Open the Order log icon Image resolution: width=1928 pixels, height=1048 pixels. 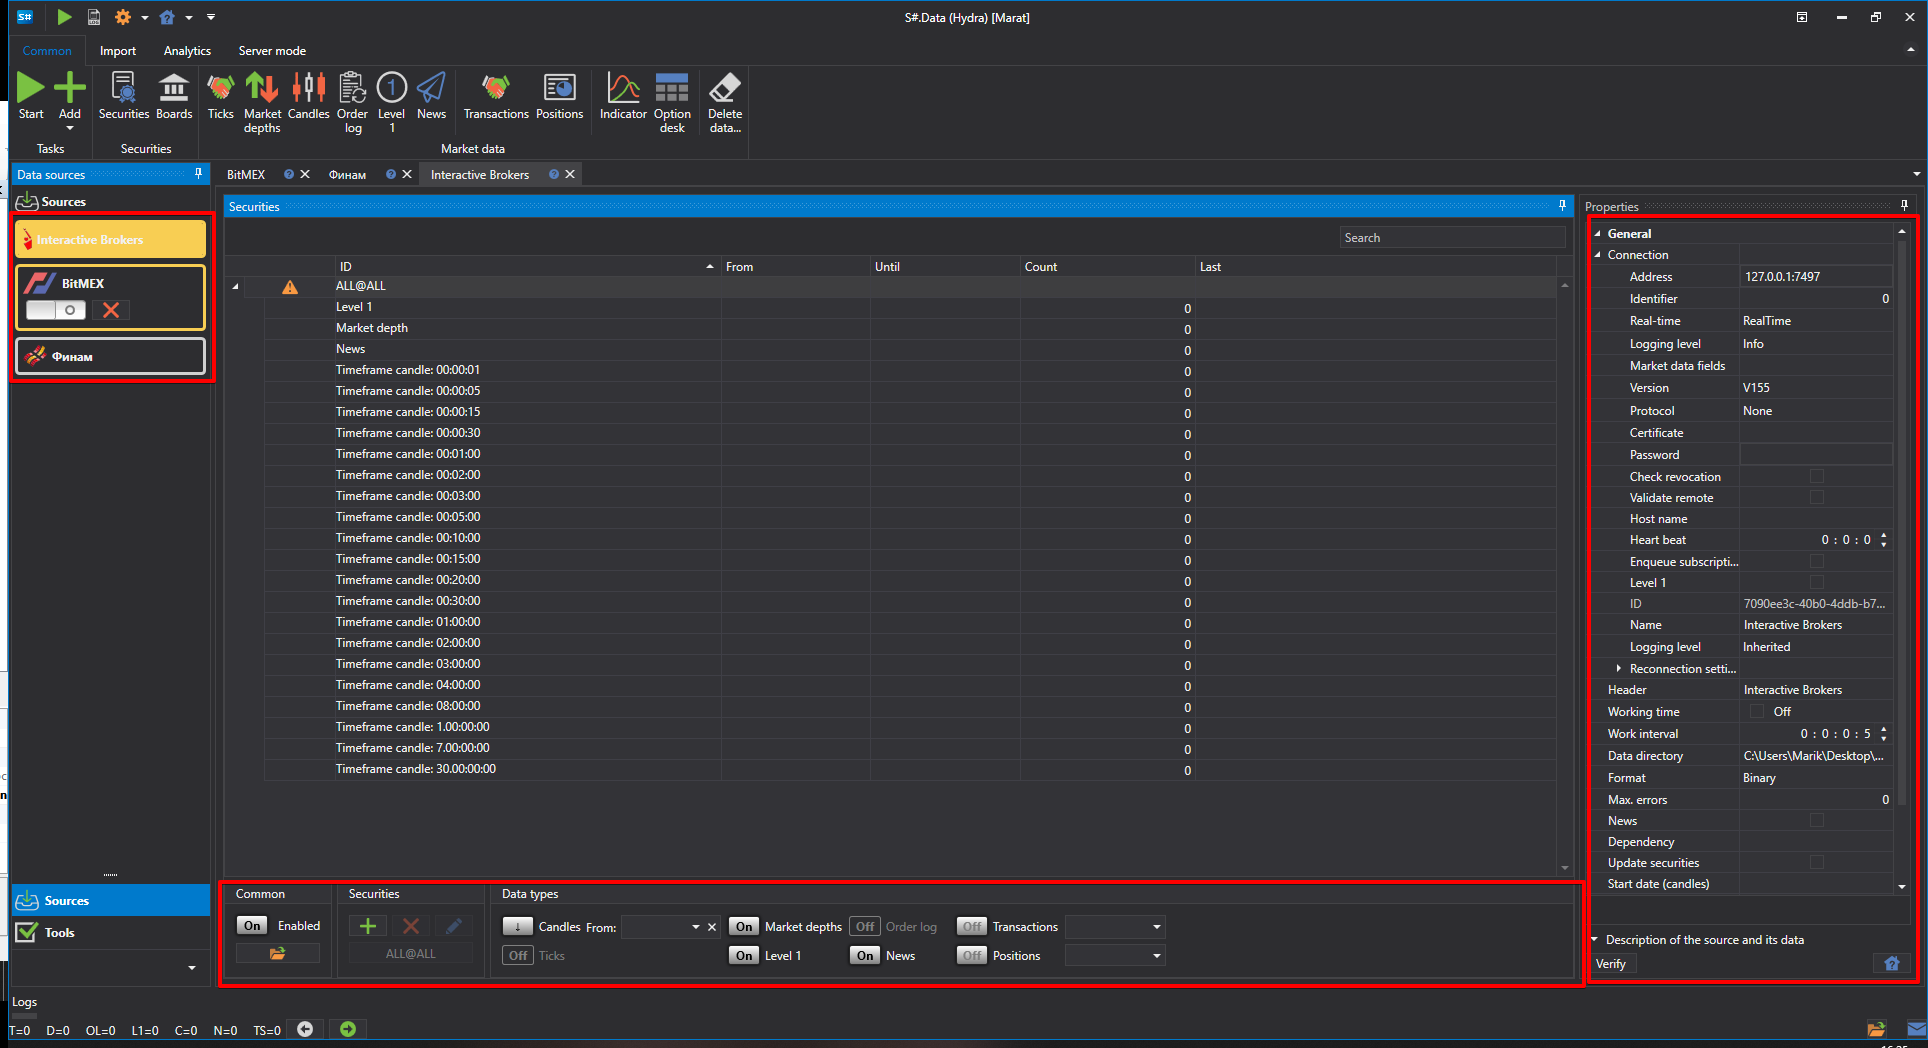352,88
